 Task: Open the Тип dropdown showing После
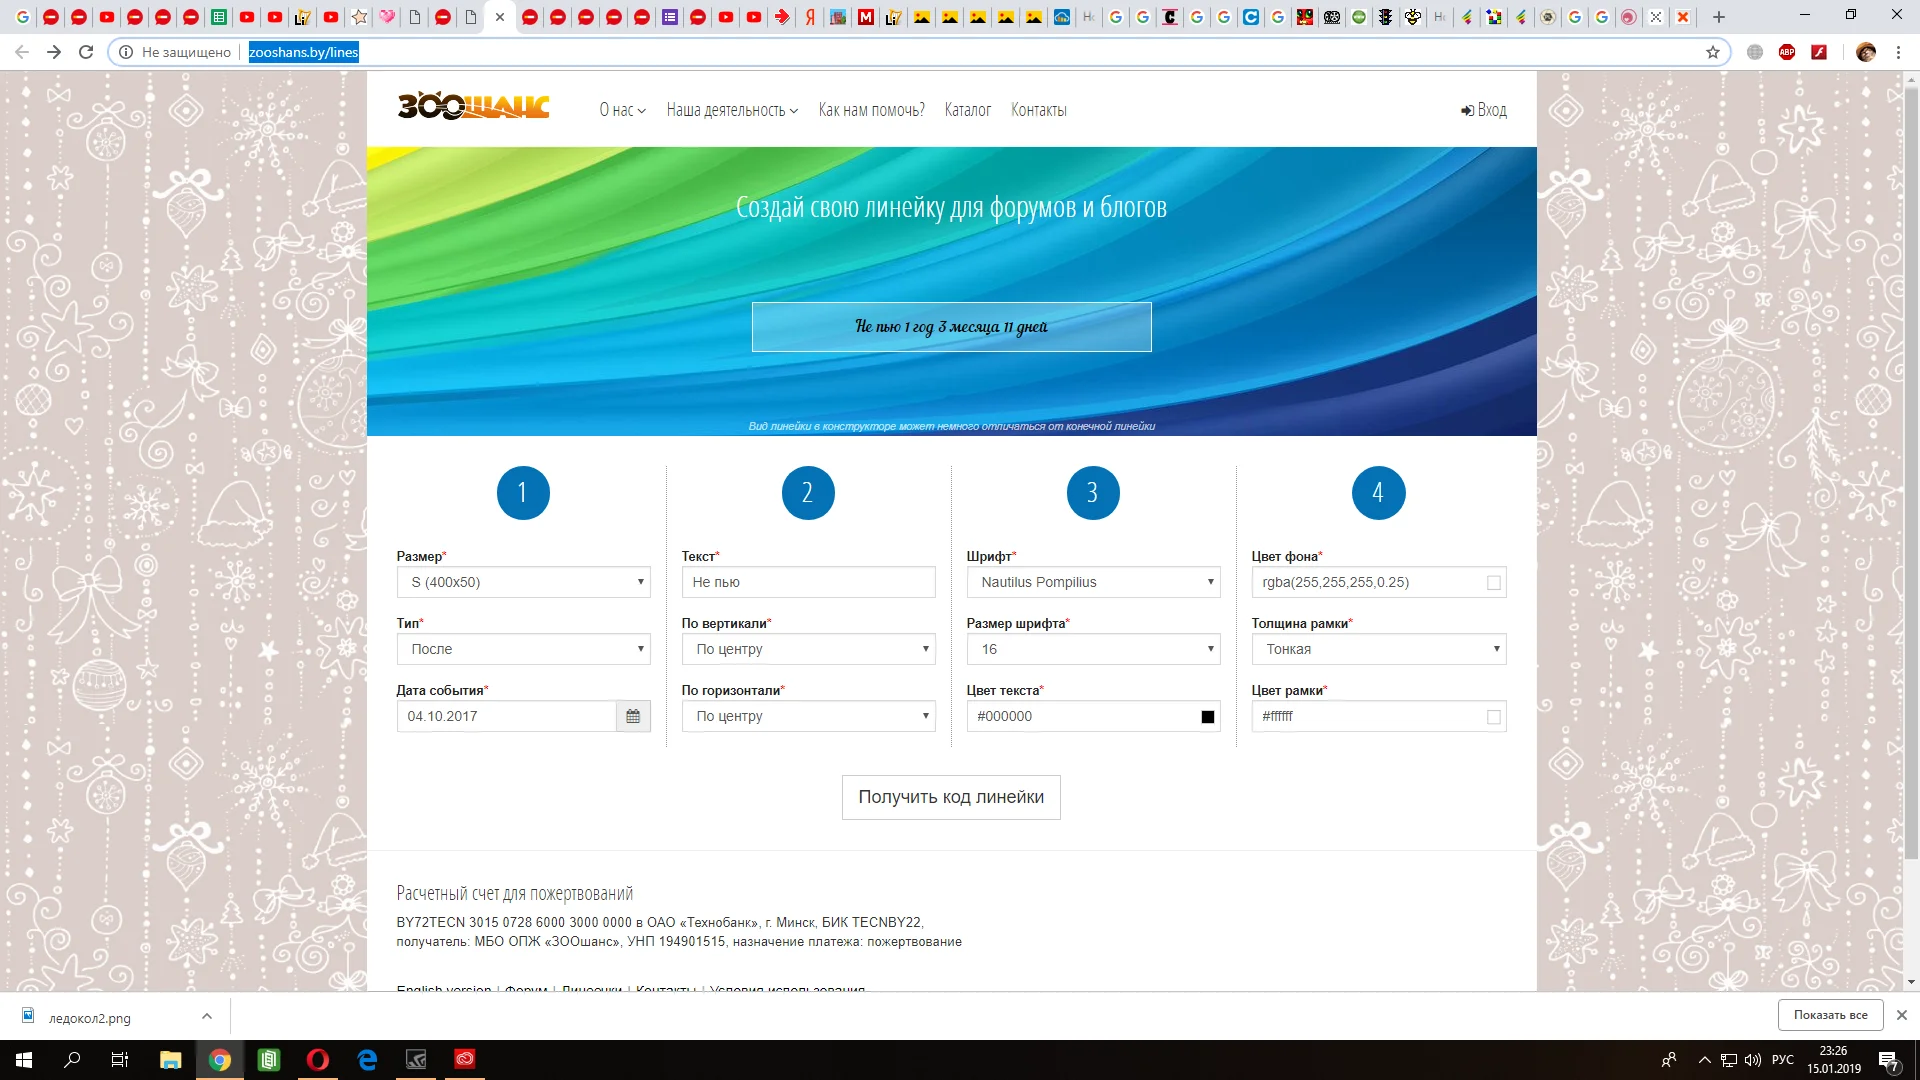pos(523,649)
